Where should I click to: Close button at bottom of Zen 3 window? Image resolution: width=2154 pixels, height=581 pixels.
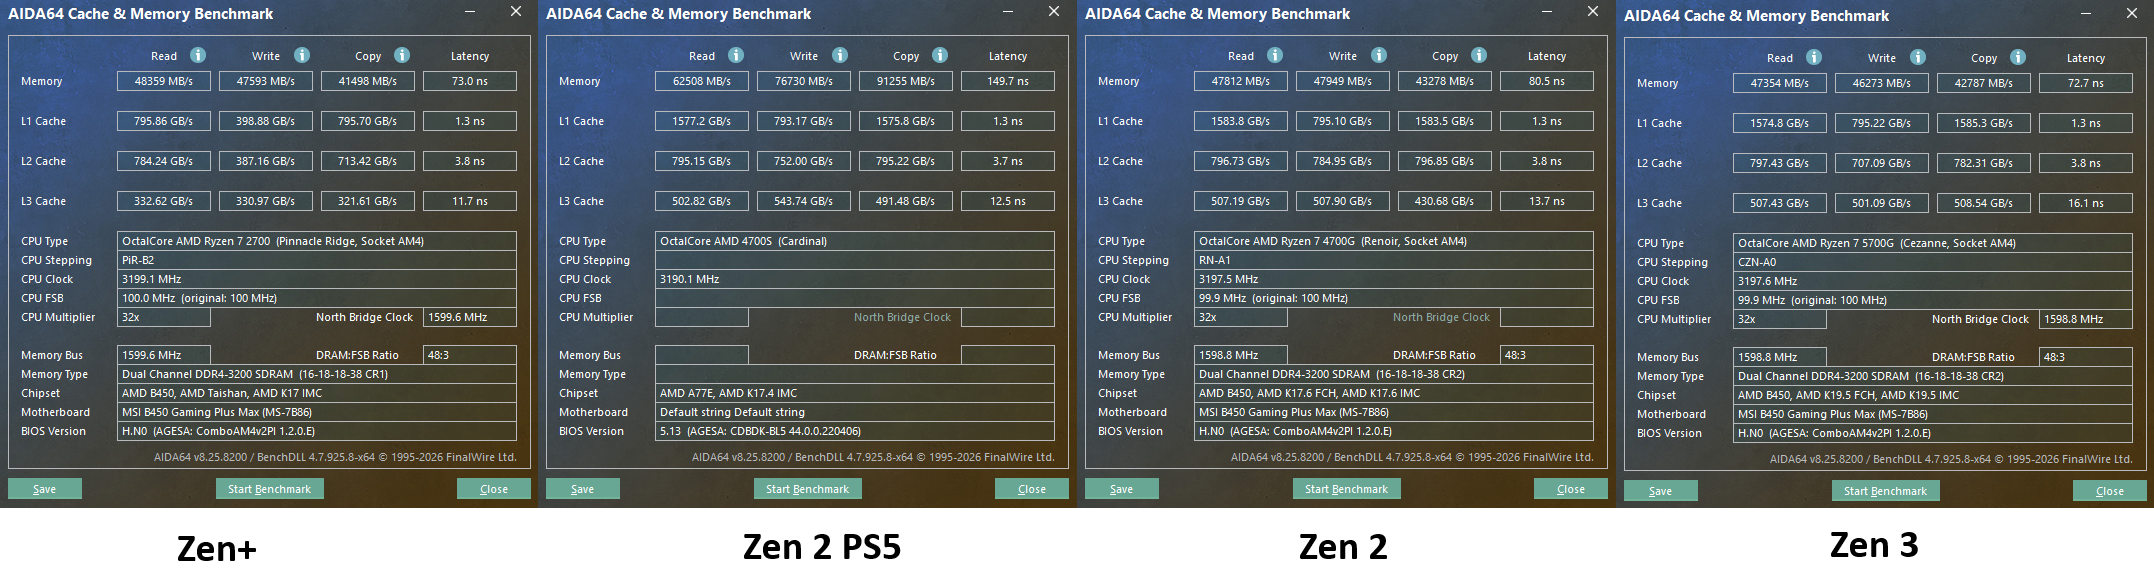point(2110,491)
